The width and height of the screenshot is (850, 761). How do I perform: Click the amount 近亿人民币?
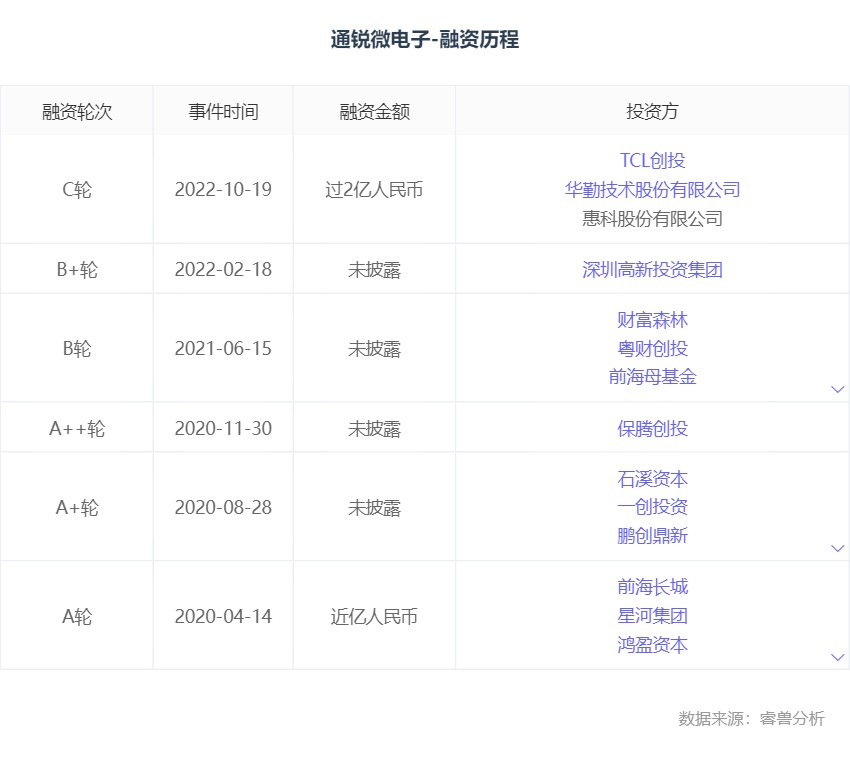[x=374, y=616]
